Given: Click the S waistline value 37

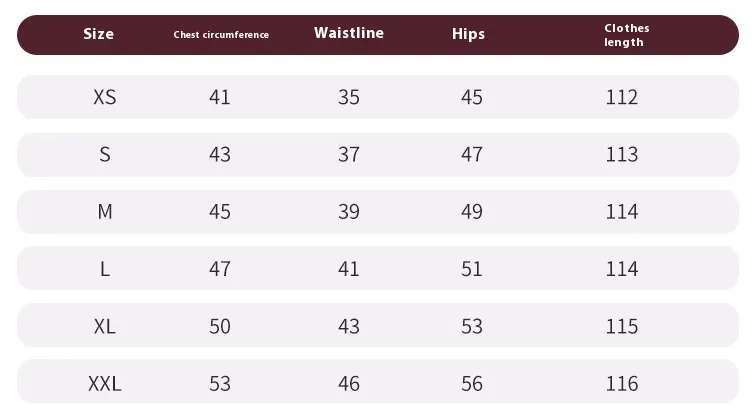Looking at the screenshot, I should pyautogui.click(x=348, y=154).
